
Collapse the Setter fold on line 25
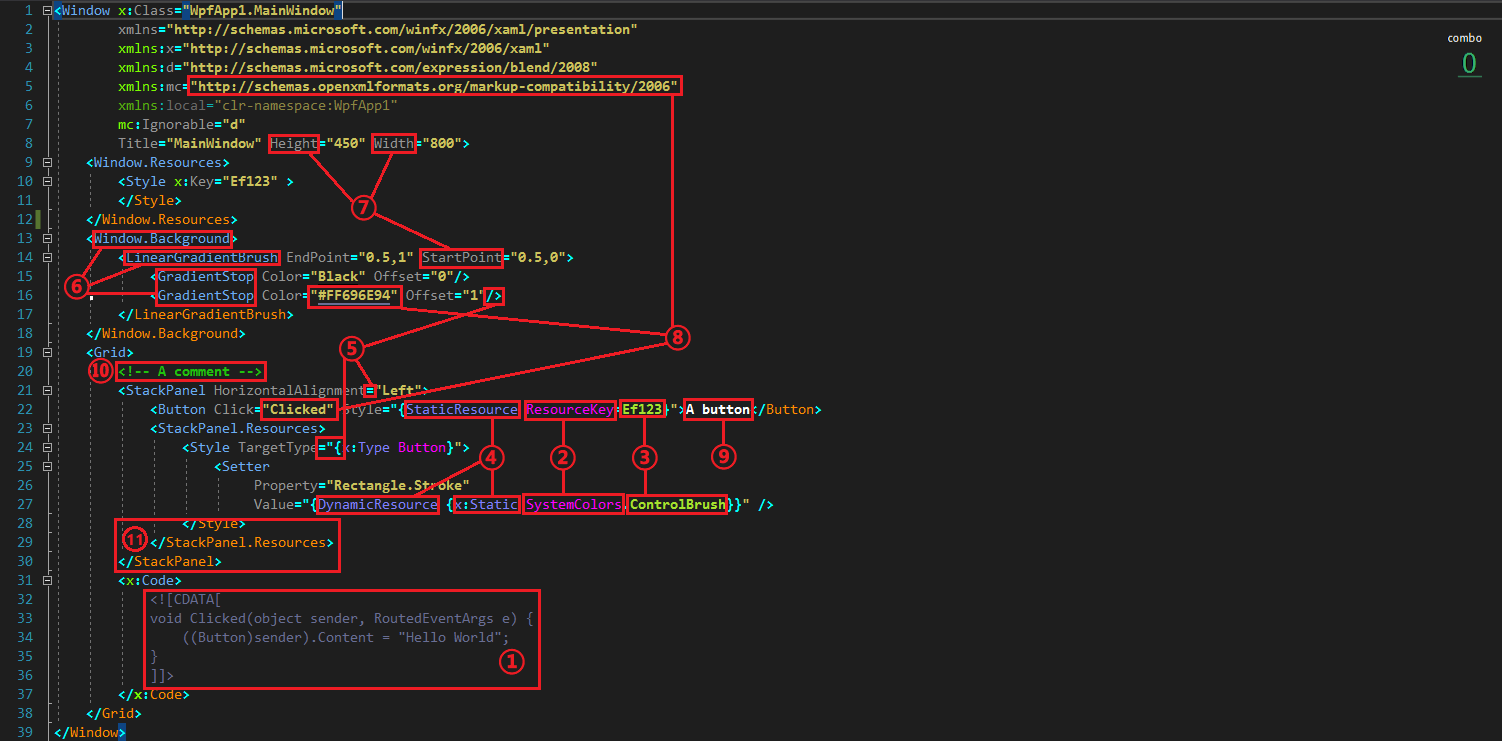click(46, 466)
